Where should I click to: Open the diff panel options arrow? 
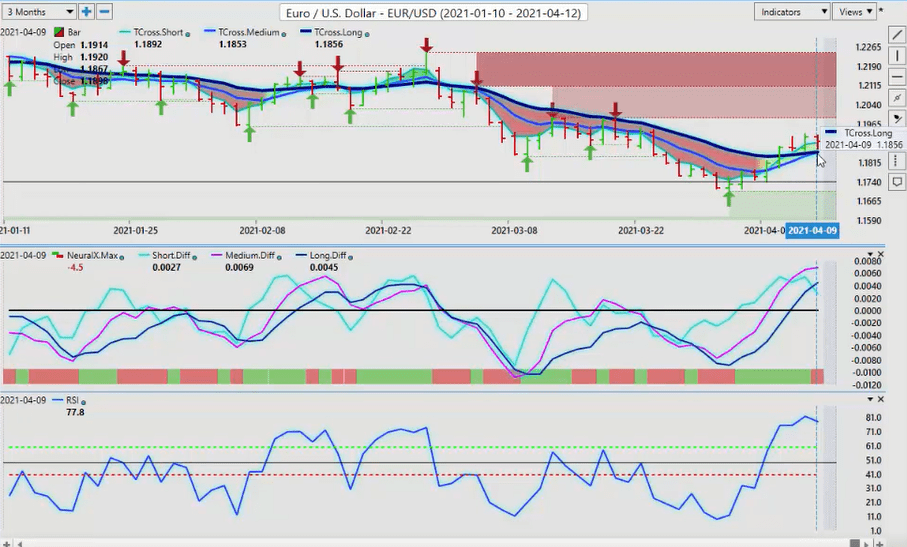click(x=871, y=254)
